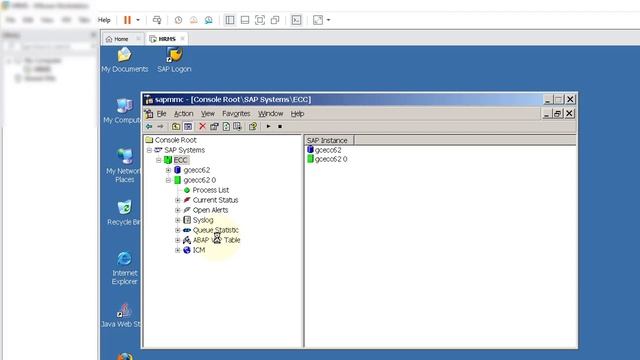
Task: Open My Documents desktop icon
Action: tap(124, 60)
